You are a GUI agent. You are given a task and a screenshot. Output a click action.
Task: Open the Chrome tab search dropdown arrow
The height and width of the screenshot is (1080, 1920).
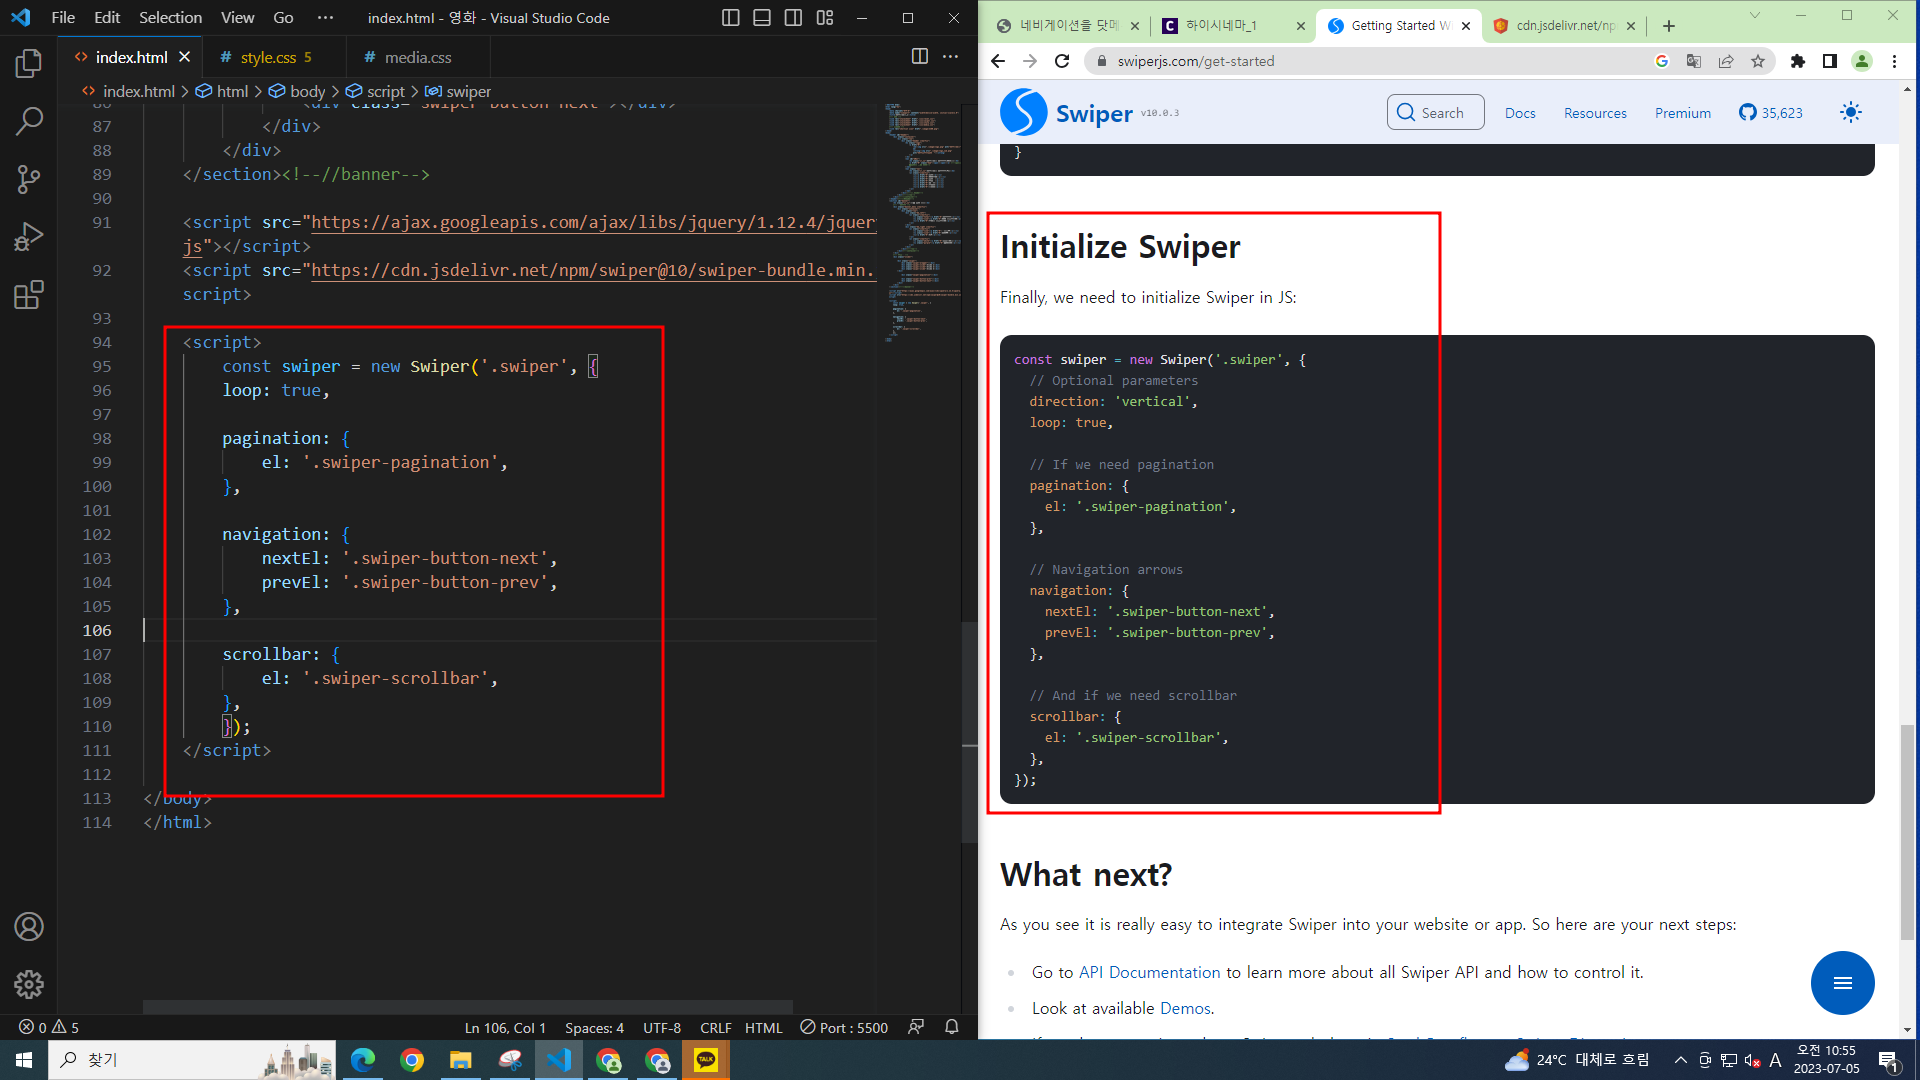[1754, 16]
